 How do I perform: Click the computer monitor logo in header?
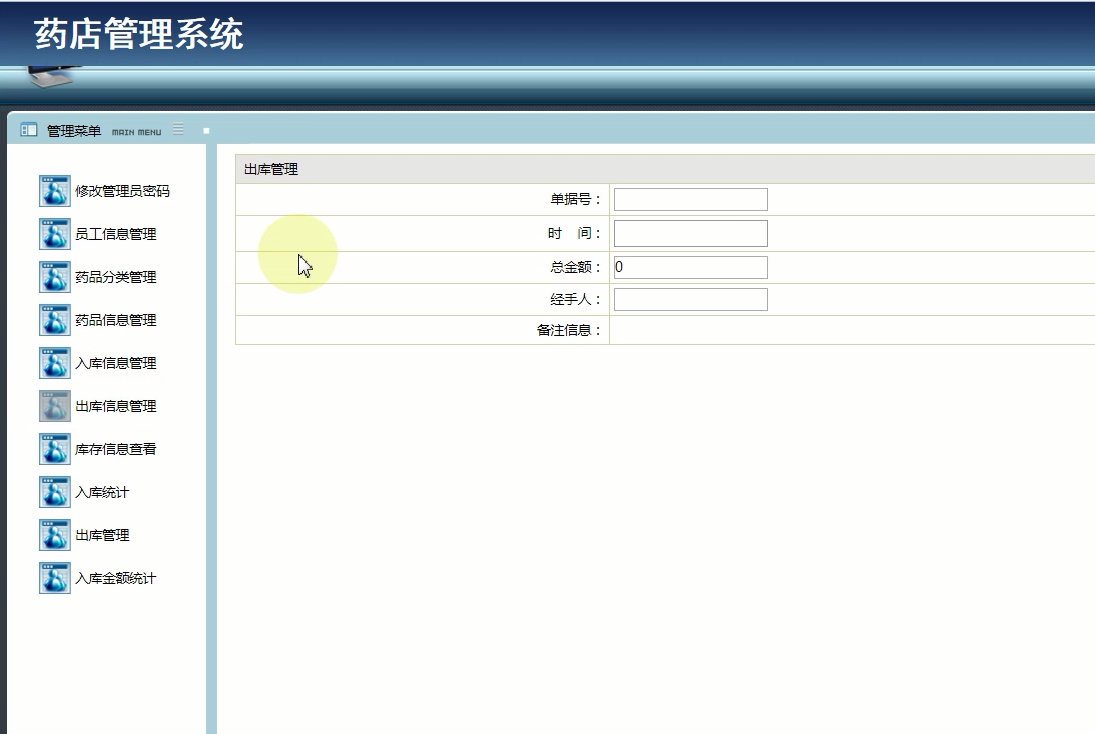[54, 76]
